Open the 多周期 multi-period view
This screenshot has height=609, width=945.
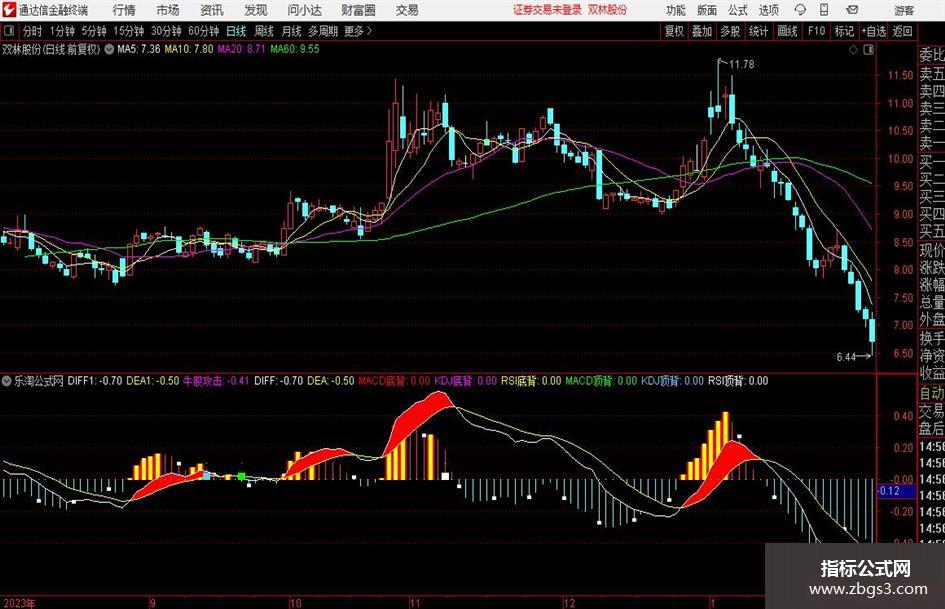coord(323,31)
